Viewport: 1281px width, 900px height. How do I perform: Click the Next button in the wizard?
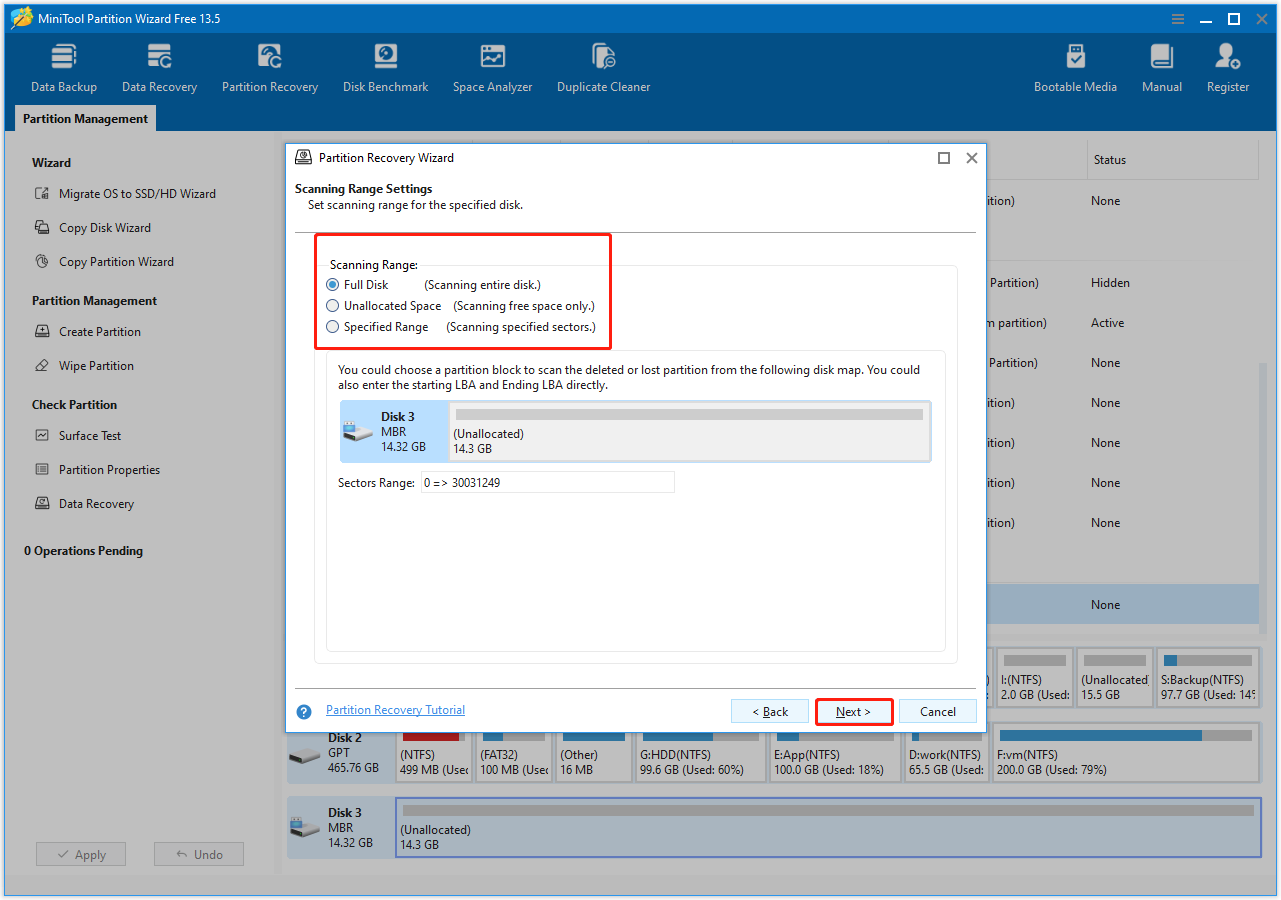853,711
